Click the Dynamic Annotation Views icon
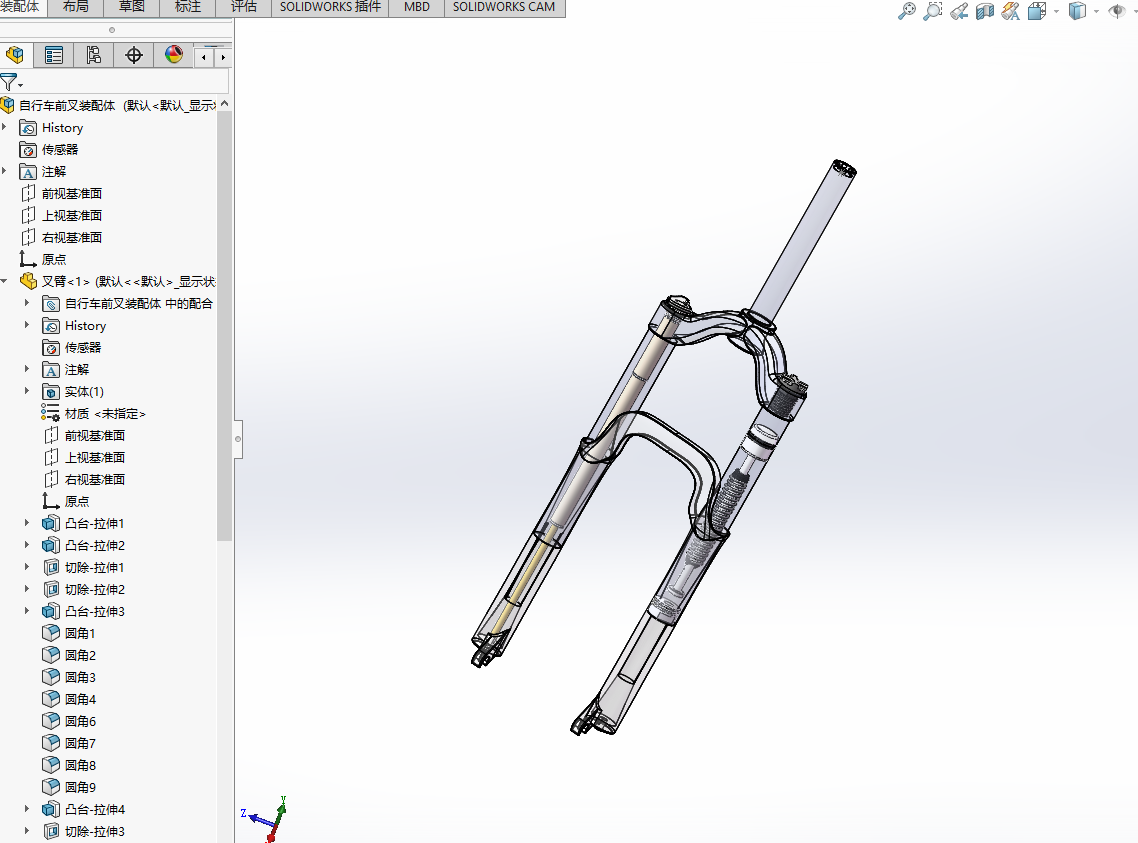 [1010, 11]
